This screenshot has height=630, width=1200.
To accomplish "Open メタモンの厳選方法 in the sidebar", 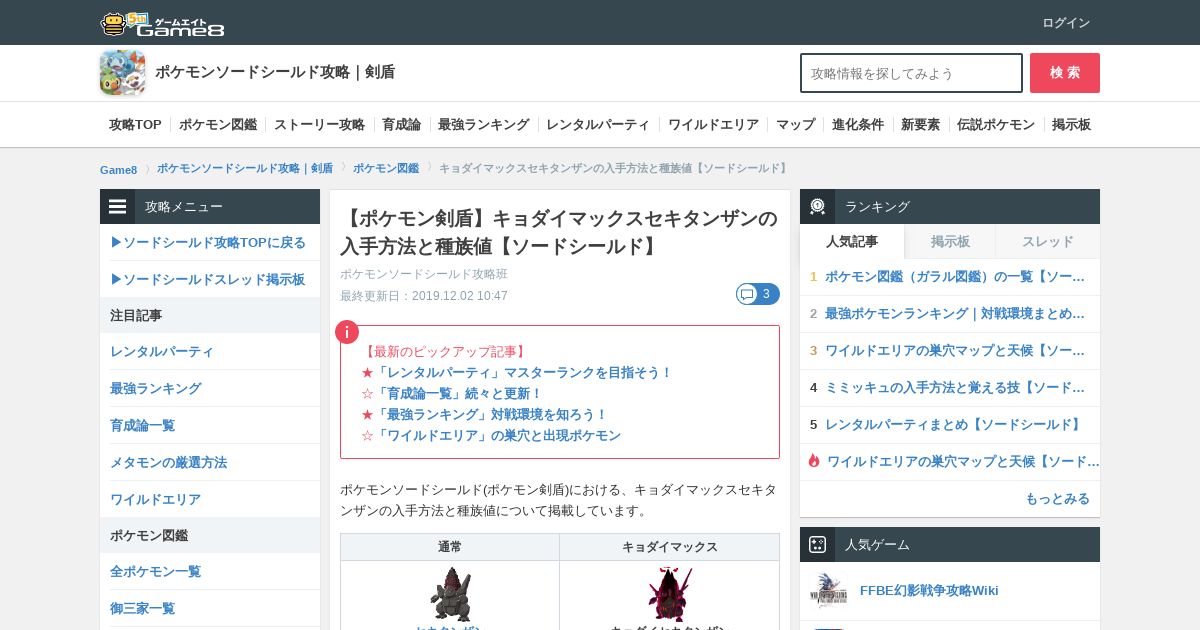I will [x=169, y=463].
